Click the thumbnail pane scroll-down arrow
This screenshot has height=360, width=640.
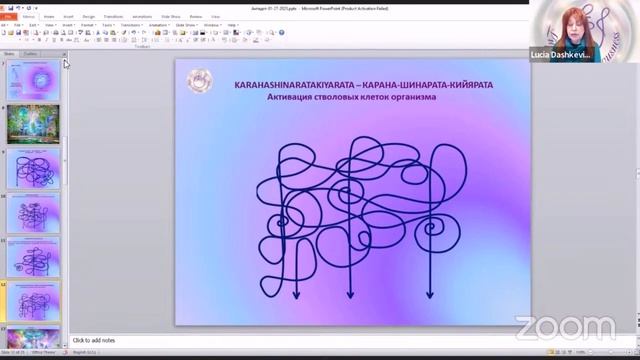click(x=65, y=346)
